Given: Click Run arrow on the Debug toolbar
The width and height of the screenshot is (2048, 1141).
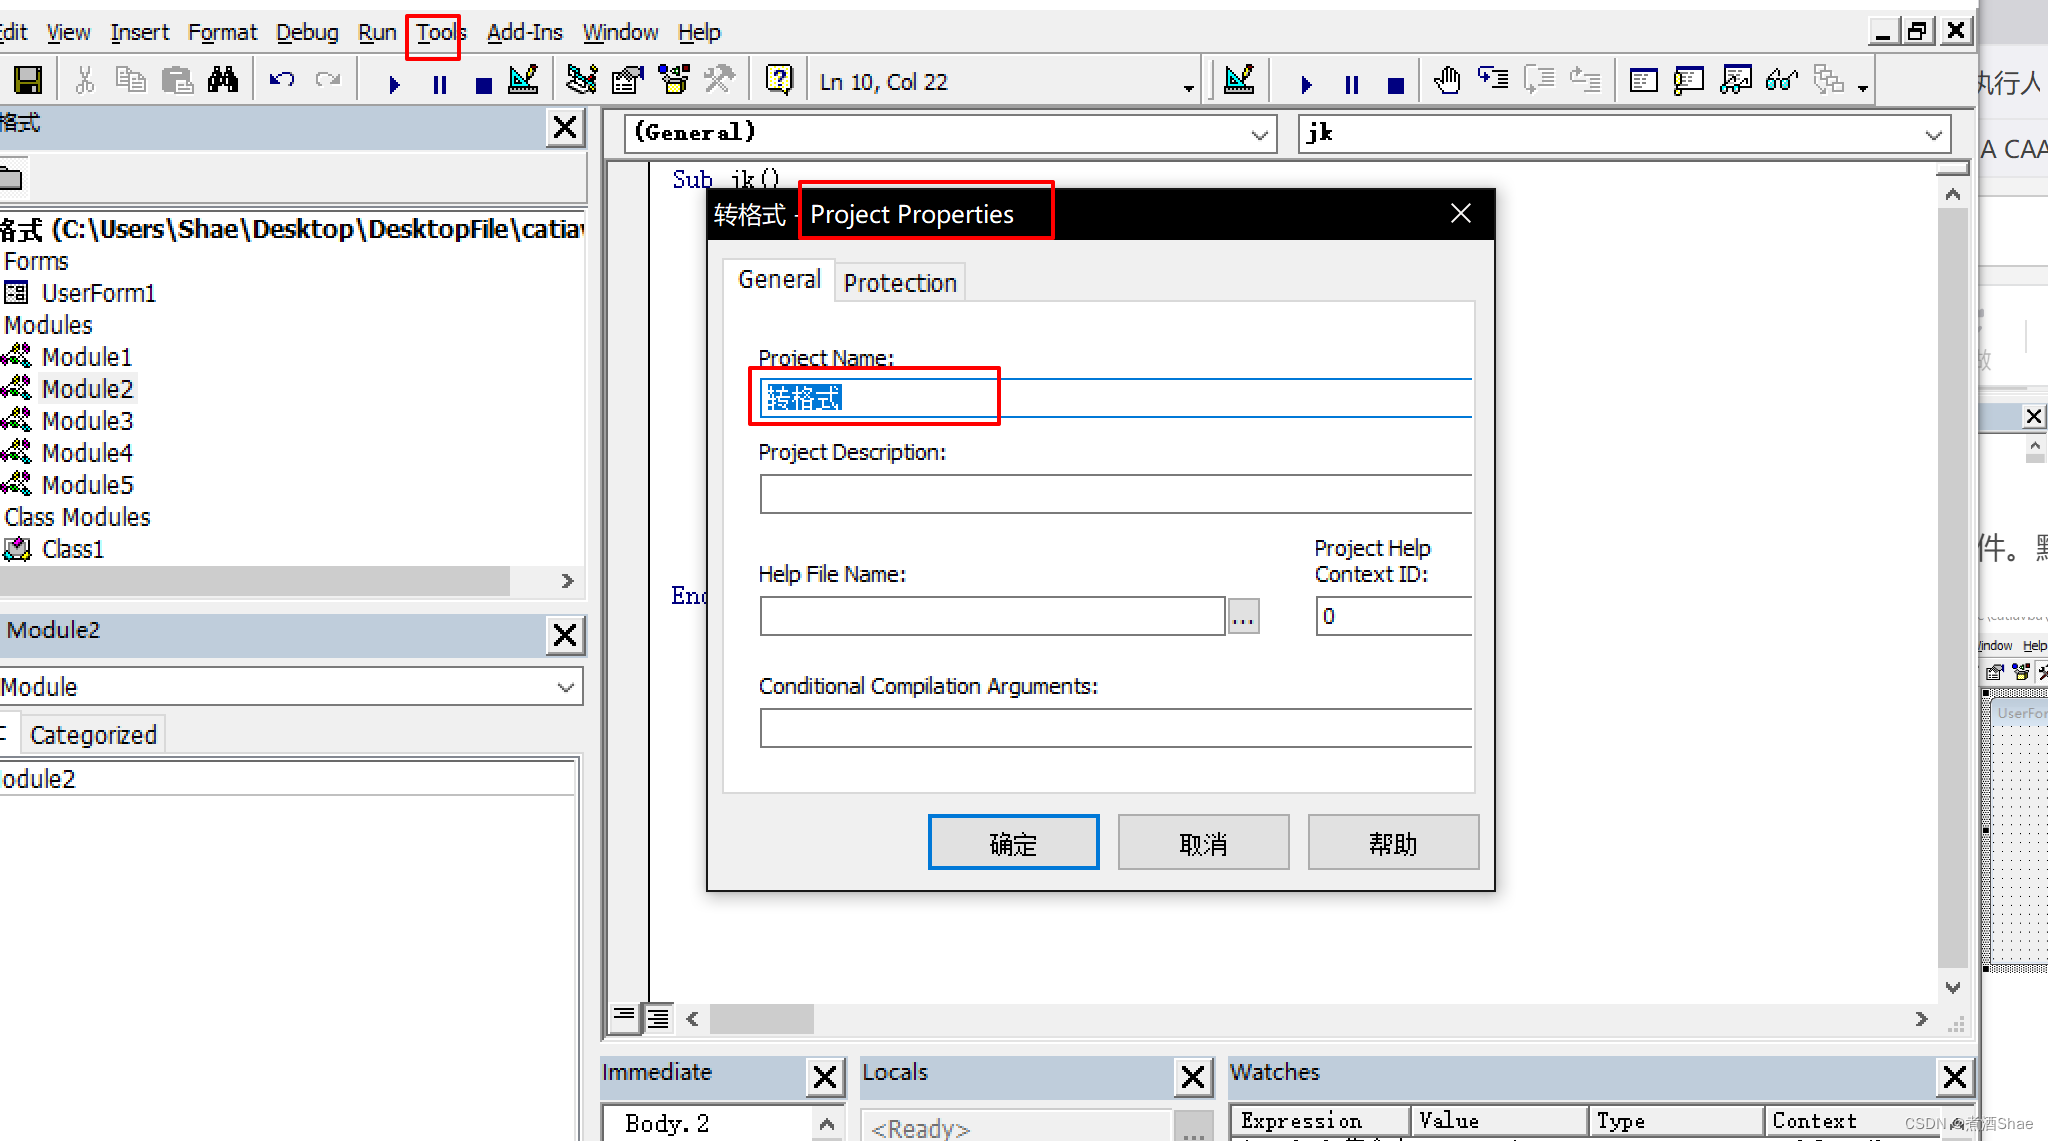Looking at the screenshot, I should click(1306, 84).
